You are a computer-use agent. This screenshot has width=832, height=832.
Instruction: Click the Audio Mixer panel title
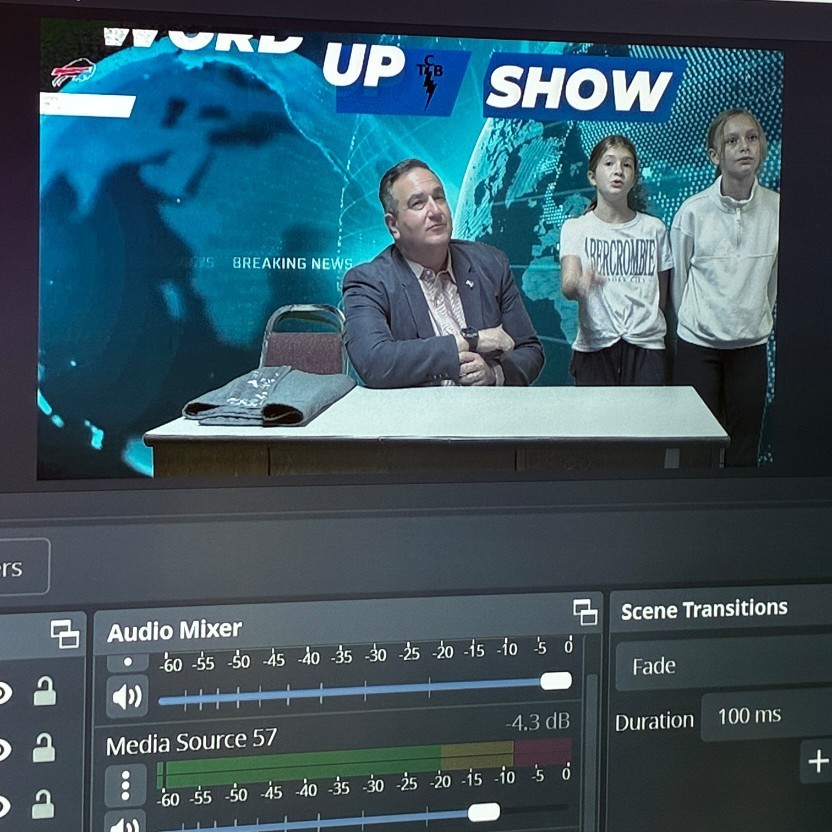tap(175, 630)
